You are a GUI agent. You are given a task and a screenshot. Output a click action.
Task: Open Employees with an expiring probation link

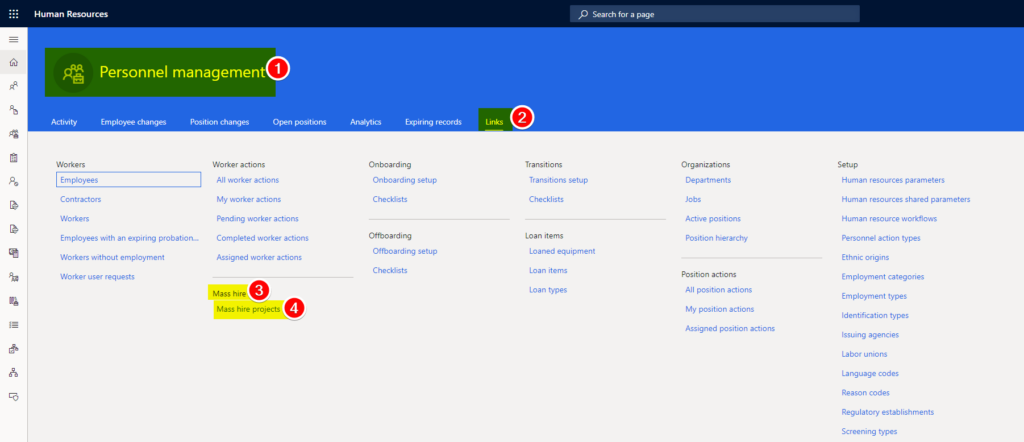click(129, 238)
